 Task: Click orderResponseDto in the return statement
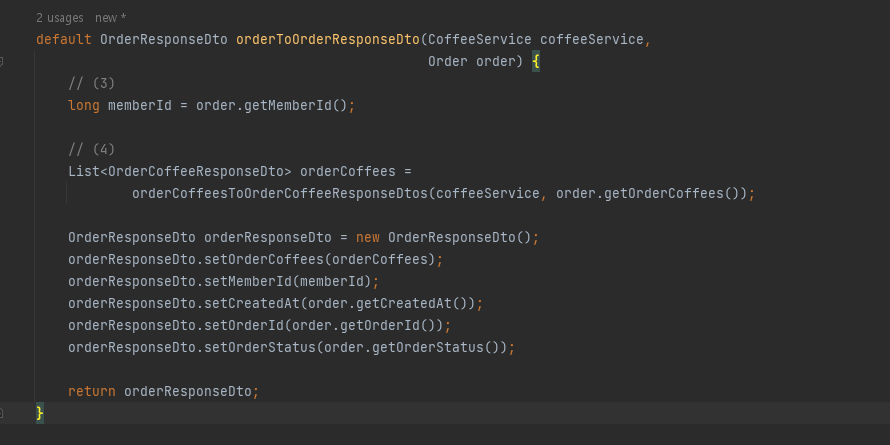pos(188,392)
